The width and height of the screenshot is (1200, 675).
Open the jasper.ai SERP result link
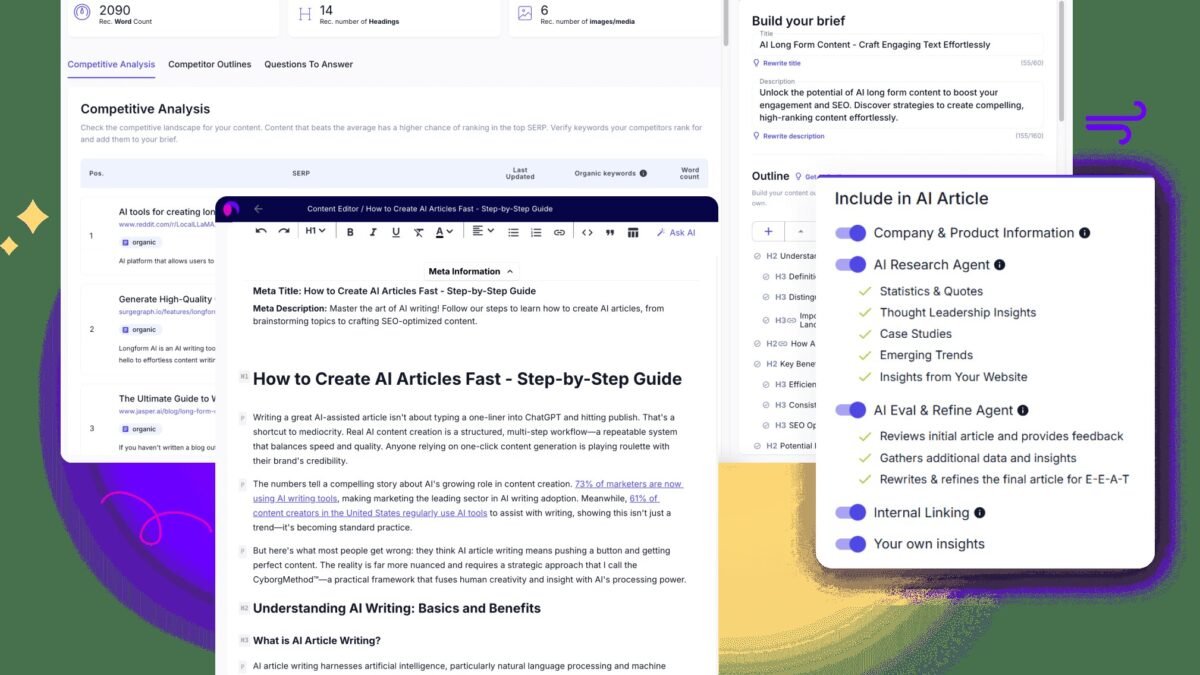(166, 412)
